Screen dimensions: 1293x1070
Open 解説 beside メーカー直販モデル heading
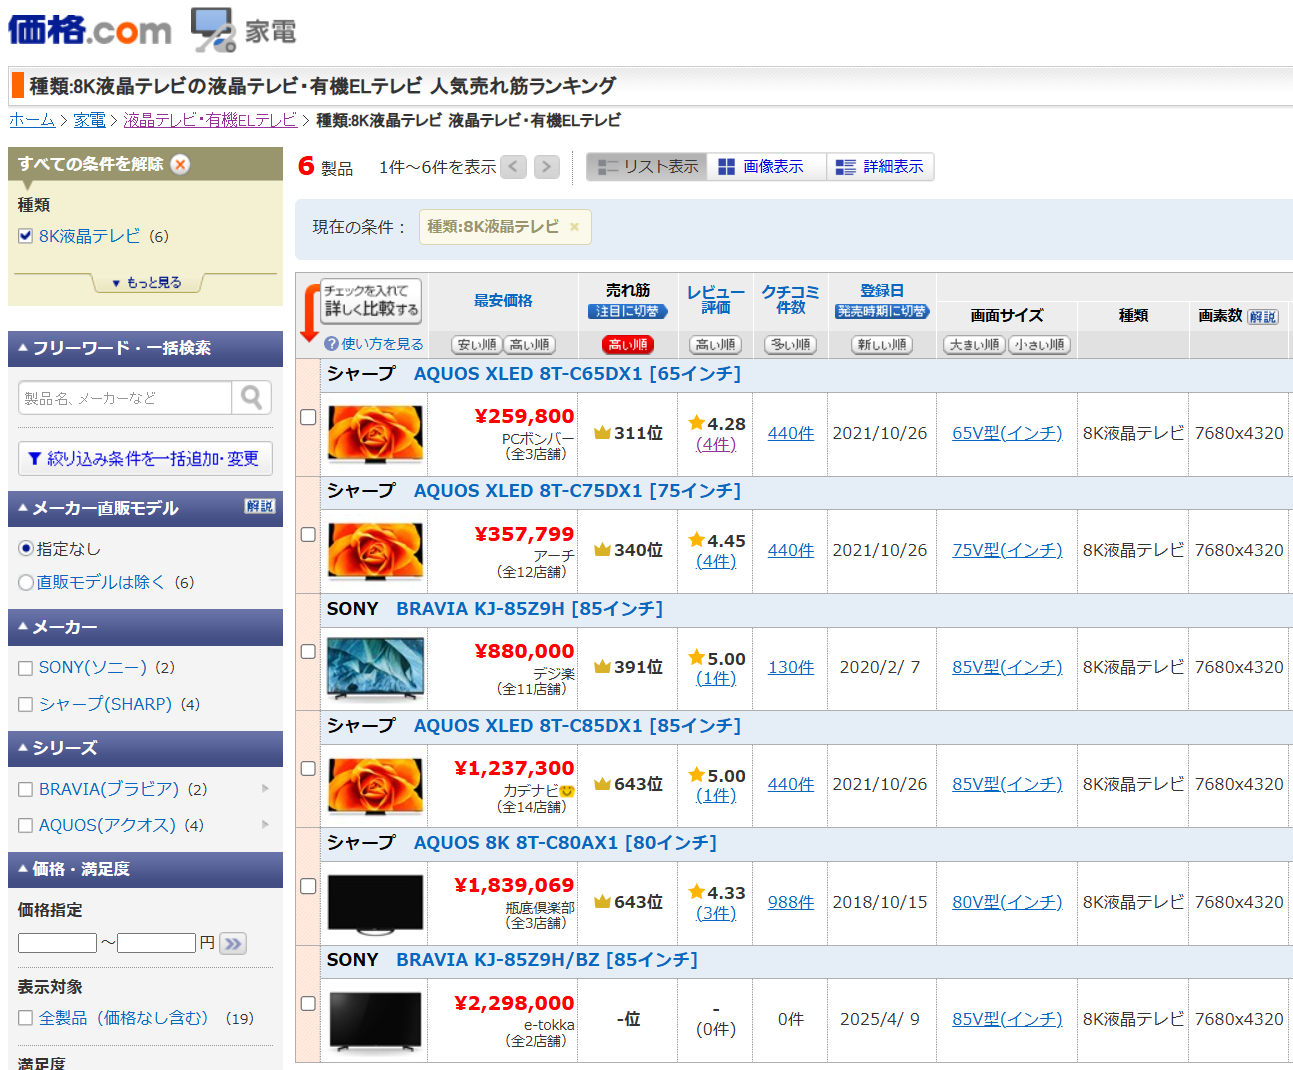click(260, 506)
